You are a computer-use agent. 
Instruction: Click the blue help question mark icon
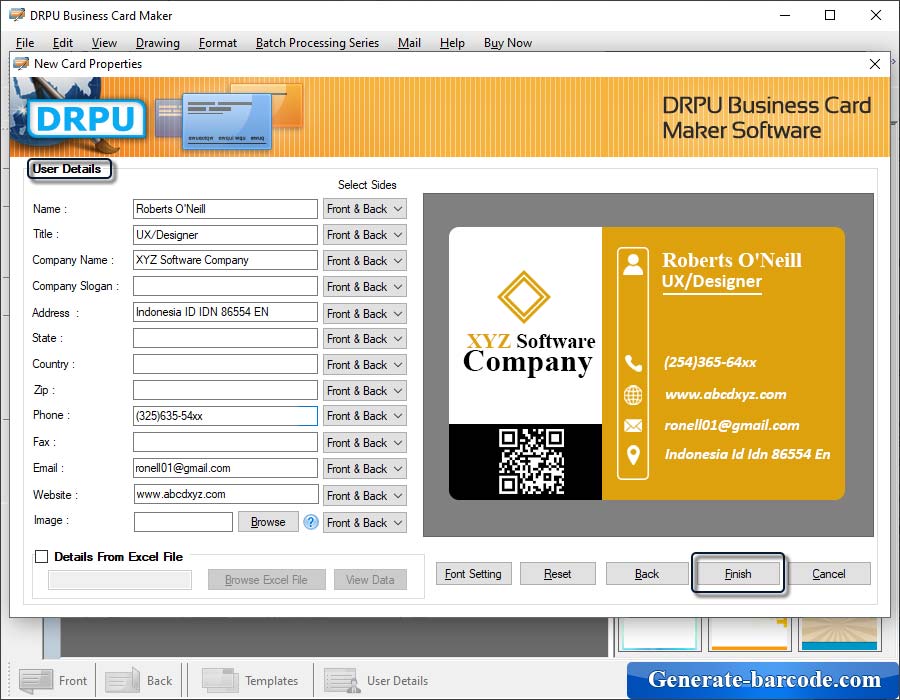(x=311, y=522)
